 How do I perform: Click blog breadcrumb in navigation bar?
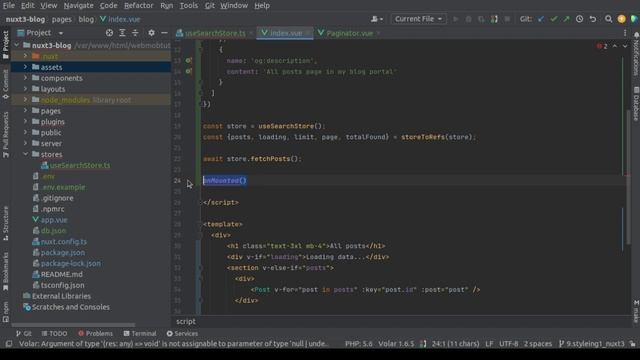pos(86,19)
